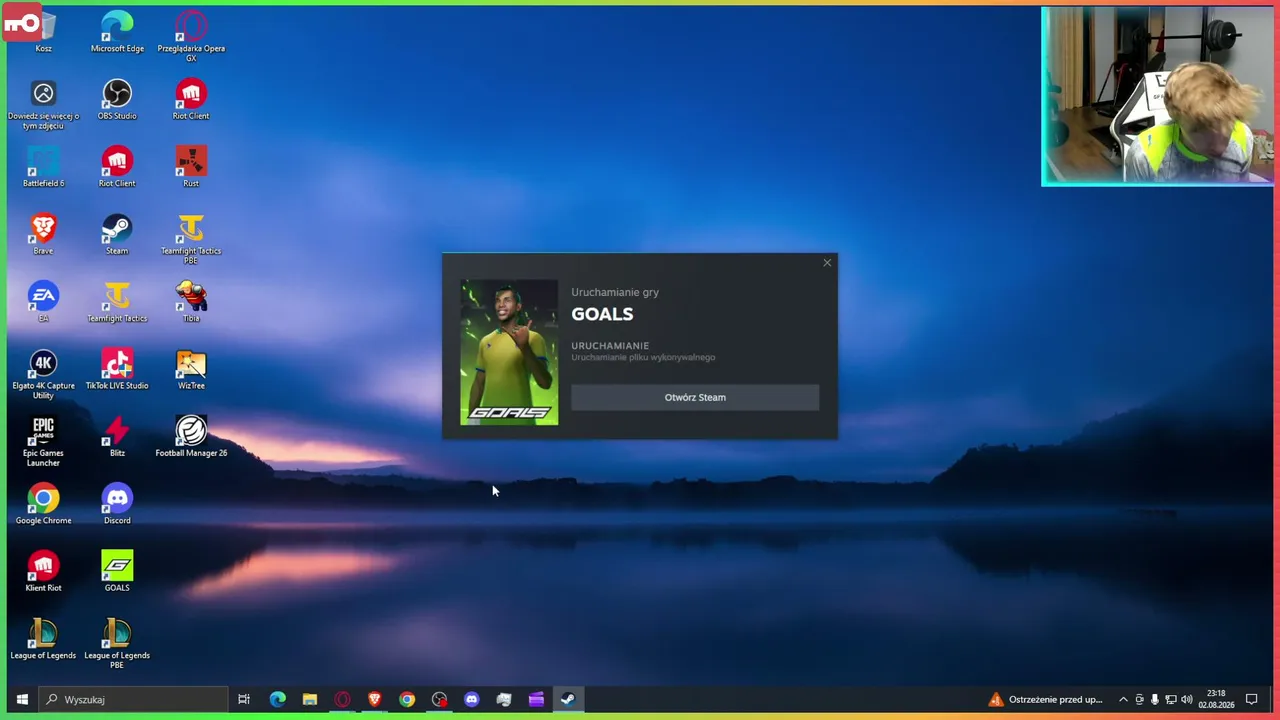
Task: Select the Football Manager 26 desktop icon
Action: click(191, 437)
